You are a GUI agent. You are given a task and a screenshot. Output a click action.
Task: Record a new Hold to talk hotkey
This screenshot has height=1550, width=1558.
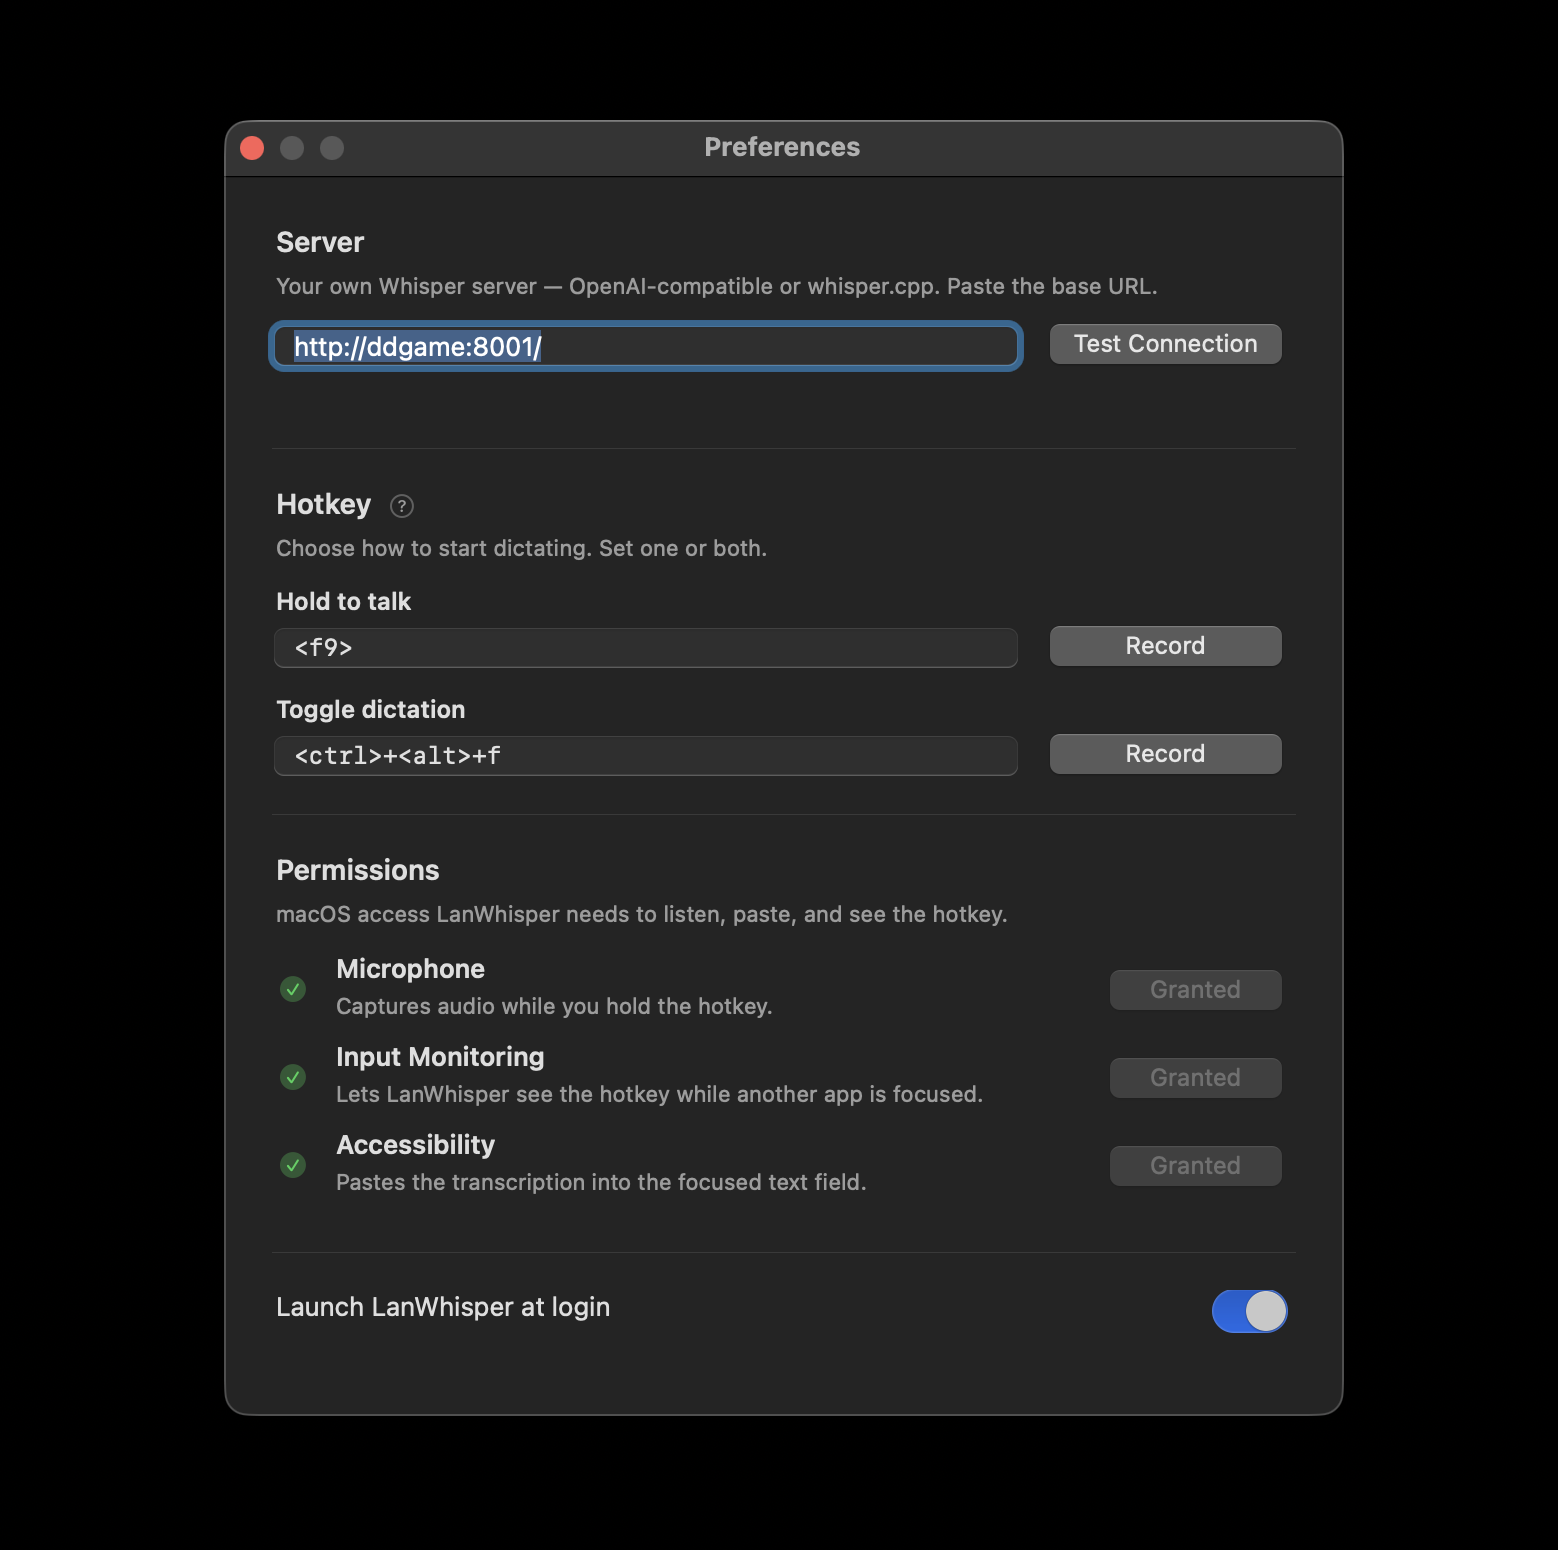coord(1164,645)
